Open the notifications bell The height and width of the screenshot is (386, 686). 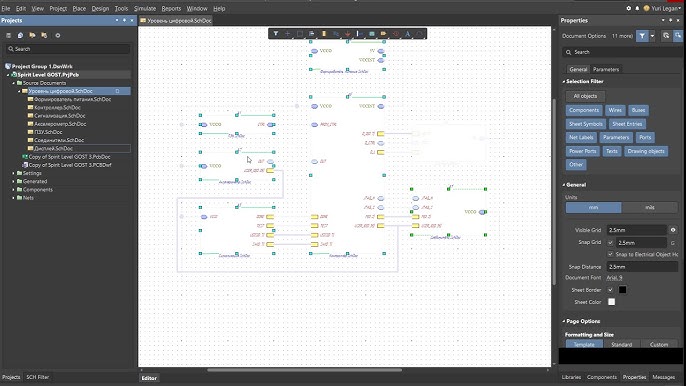(637, 8)
